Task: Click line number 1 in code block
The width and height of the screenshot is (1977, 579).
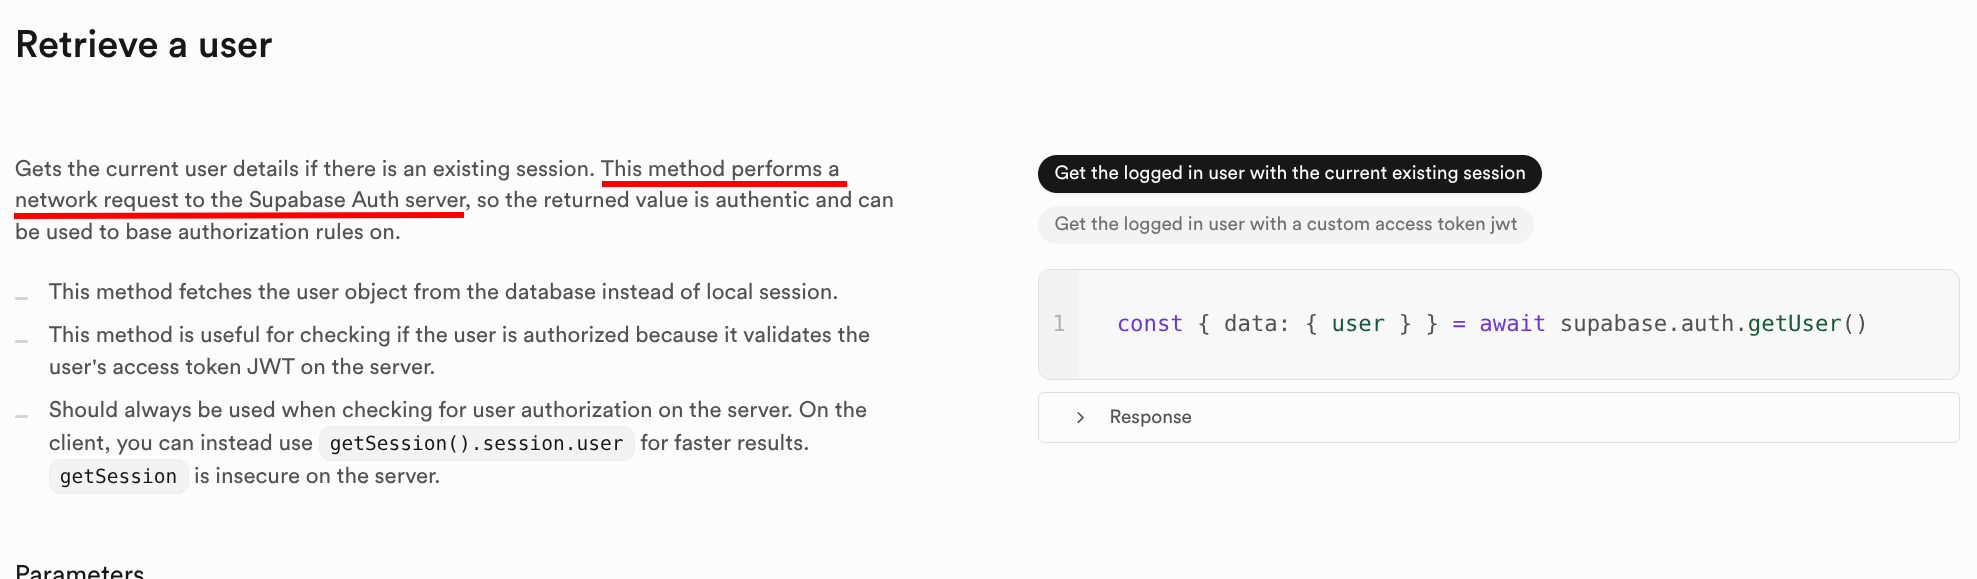Action: (1059, 324)
